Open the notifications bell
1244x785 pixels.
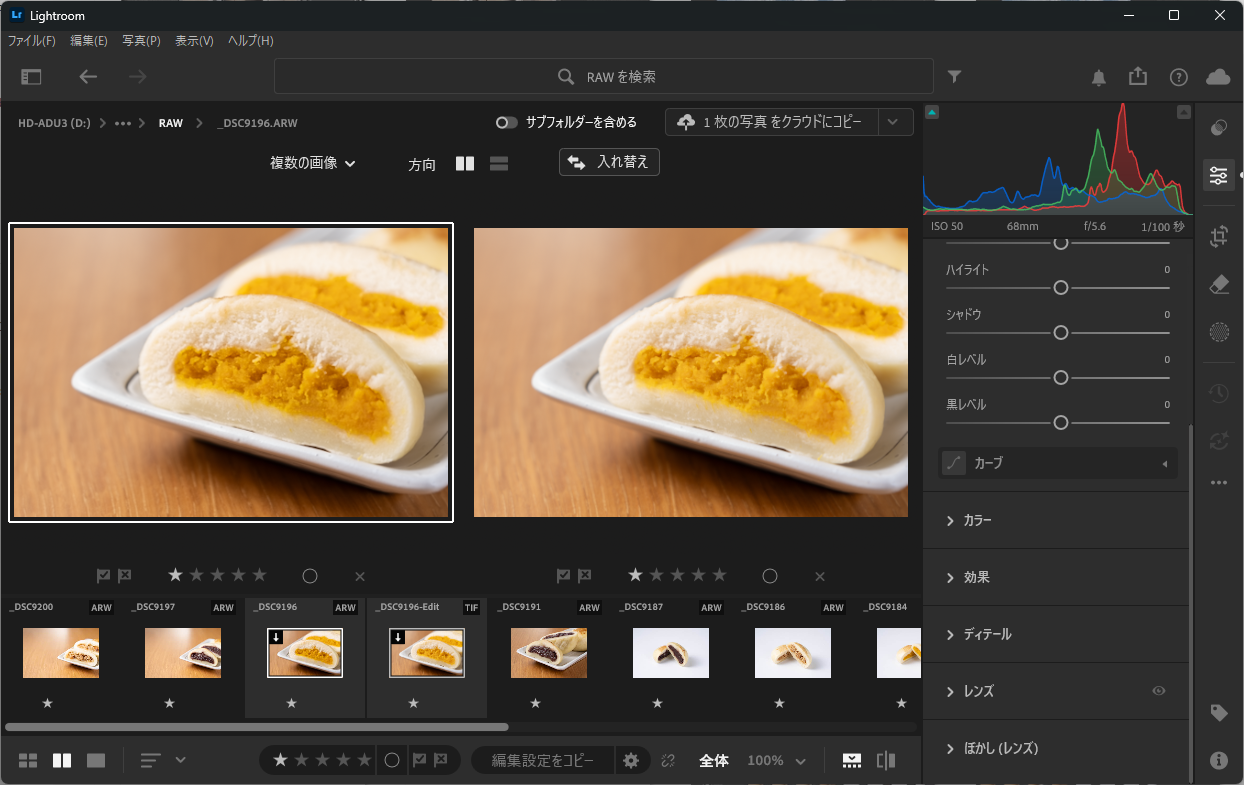1098,77
